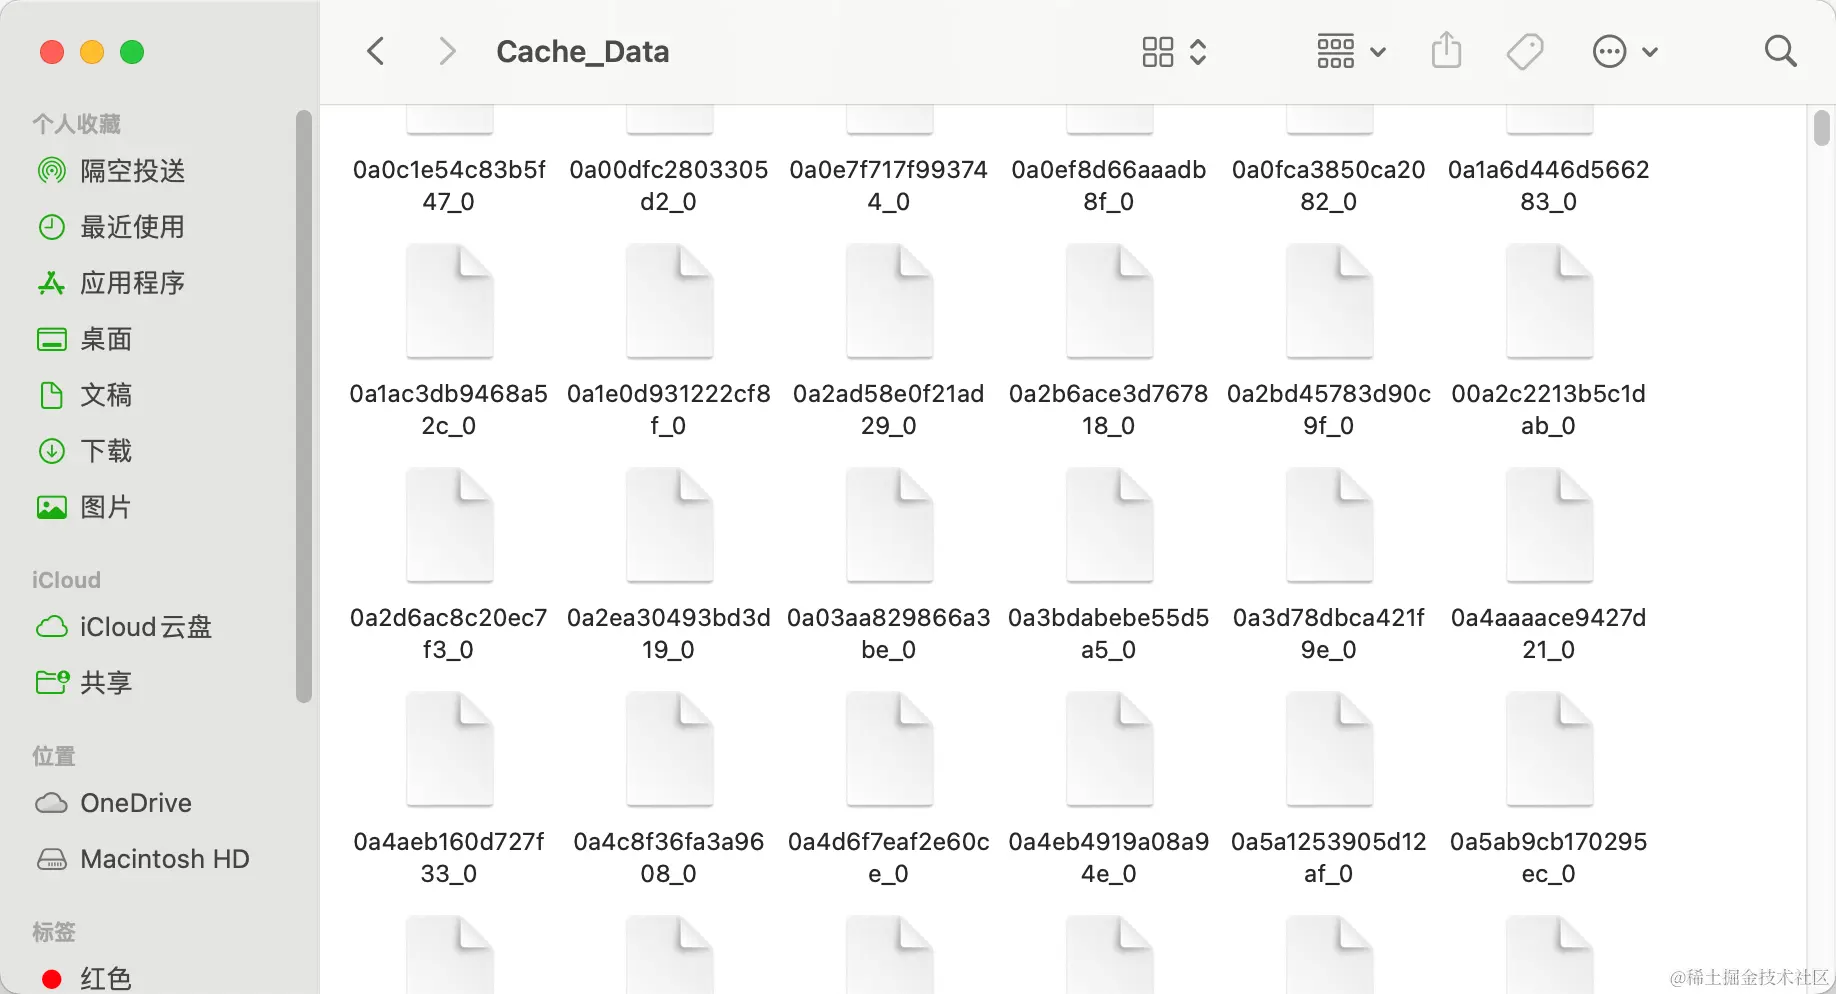Open iCloud Drive (iCloud云盘)
1836x994 pixels.
[x=145, y=627]
